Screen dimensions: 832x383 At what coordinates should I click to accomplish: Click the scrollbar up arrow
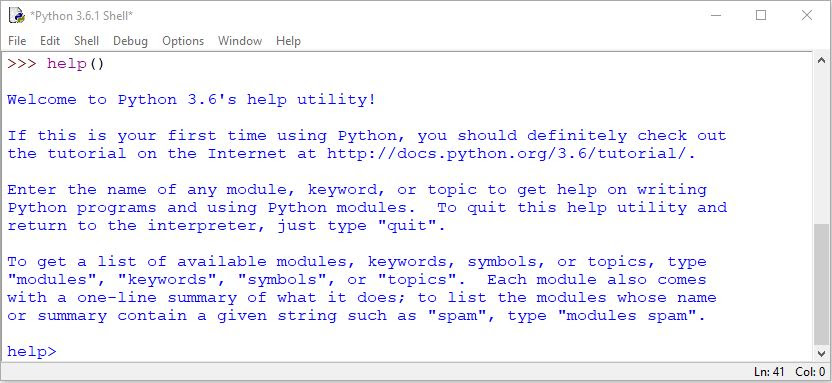point(821,60)
